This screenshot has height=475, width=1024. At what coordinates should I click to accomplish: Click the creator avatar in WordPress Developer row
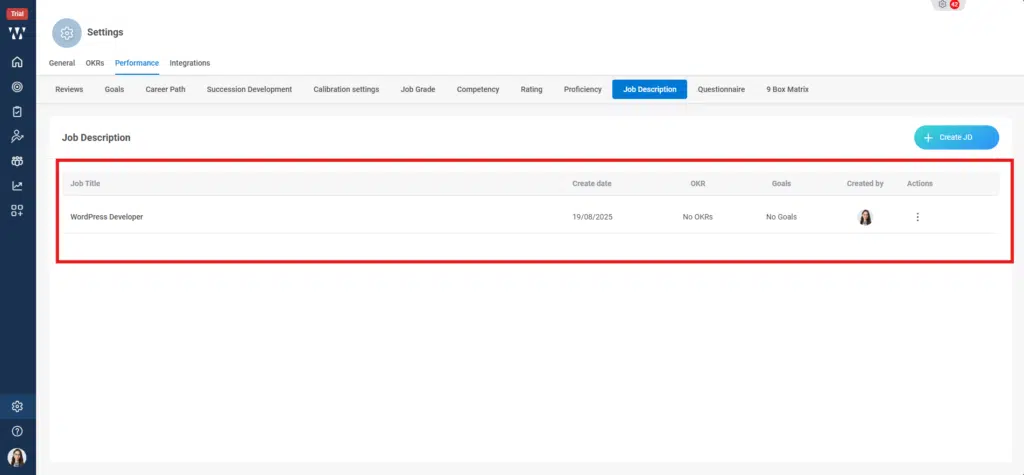(x=865, y=217)
